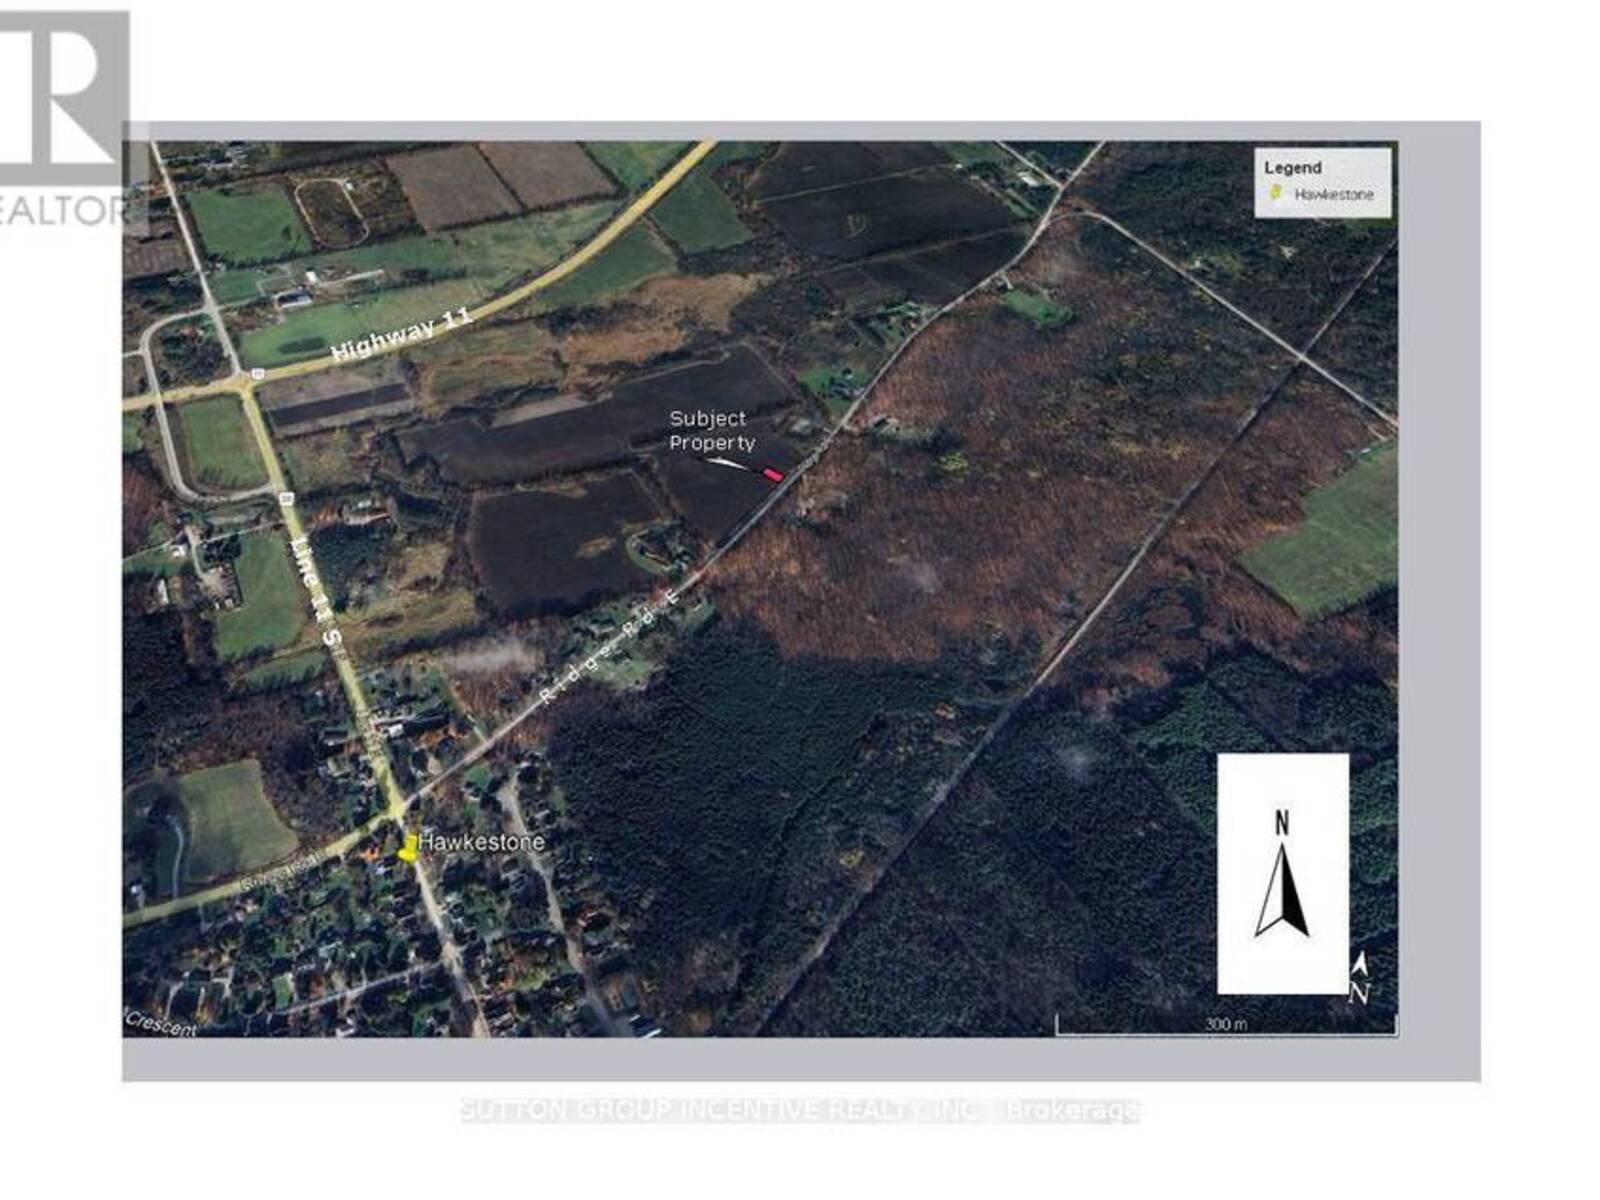Click the Hawkestone entry in the legend

1334,194
